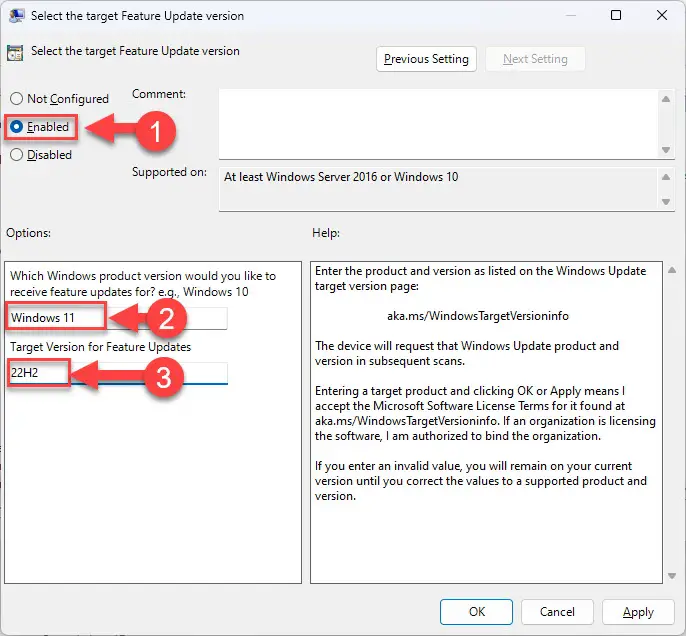
Task: Click the title bar application icon
Action: point(16,16)
